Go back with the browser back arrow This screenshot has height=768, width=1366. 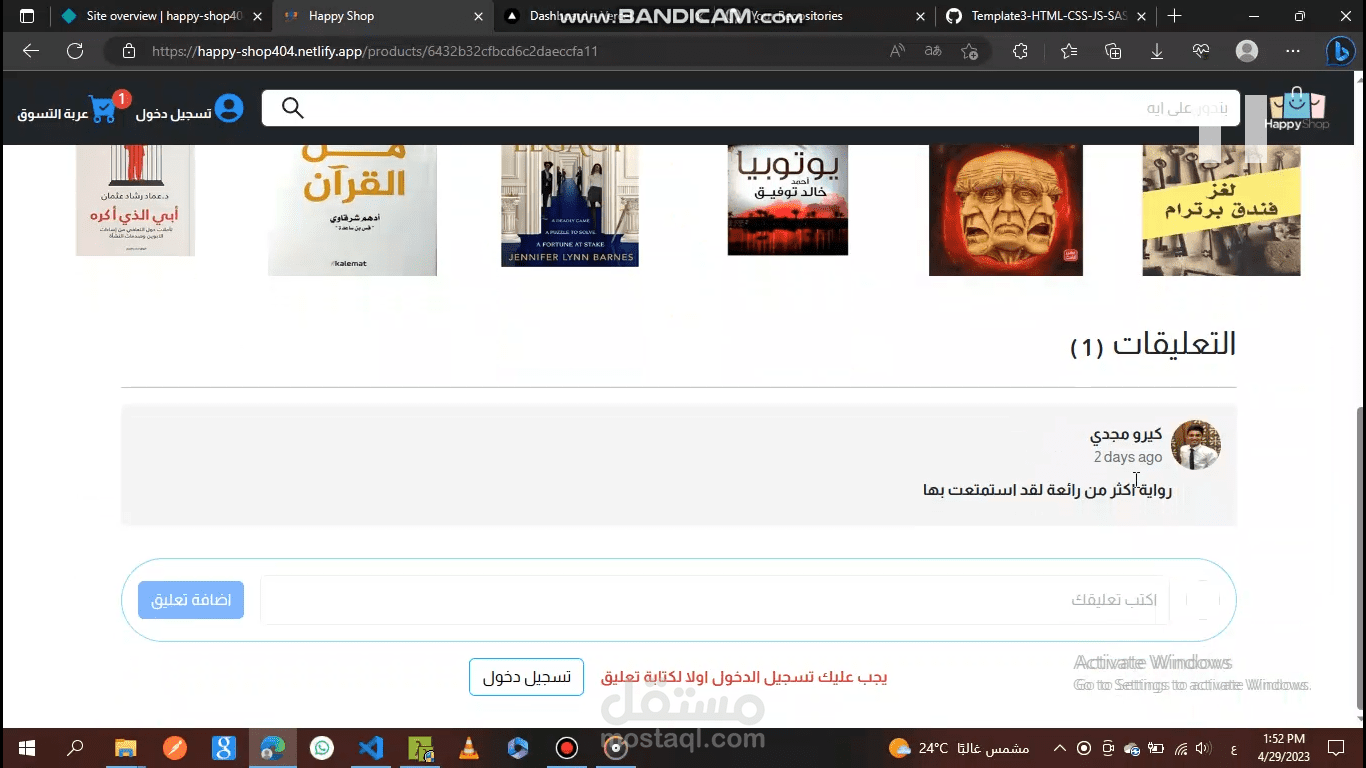tap(30, 51)
